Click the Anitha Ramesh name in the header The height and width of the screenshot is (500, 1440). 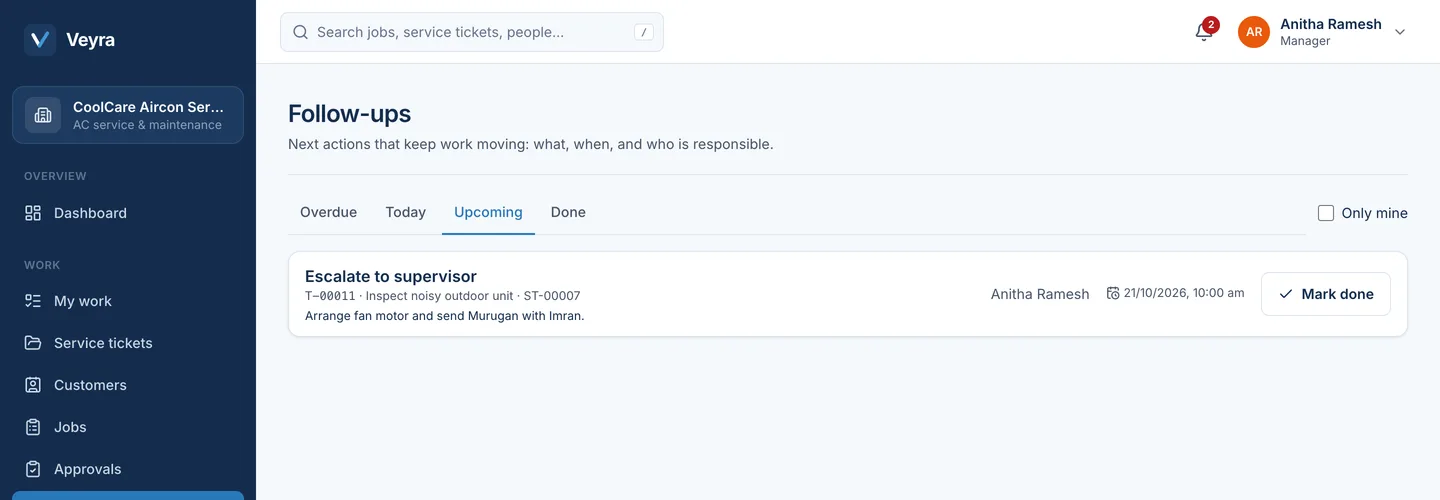(x=1331, y=24)
